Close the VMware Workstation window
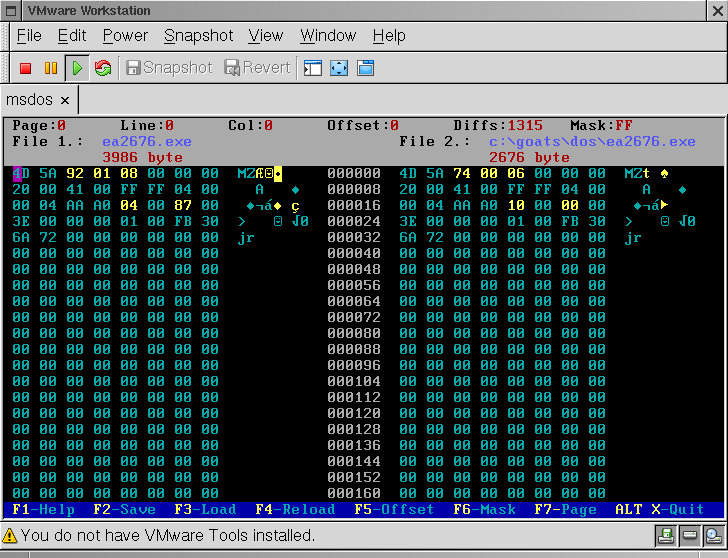Screen dimensions: 728x558 [717, 11]
